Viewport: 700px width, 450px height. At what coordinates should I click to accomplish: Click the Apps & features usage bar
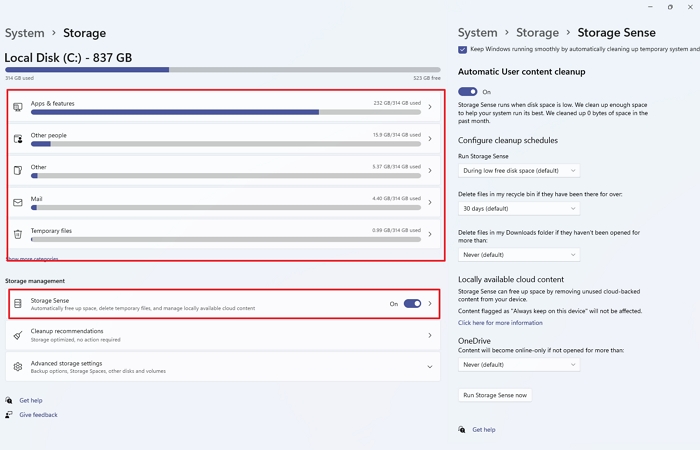[x=226, y=112]
